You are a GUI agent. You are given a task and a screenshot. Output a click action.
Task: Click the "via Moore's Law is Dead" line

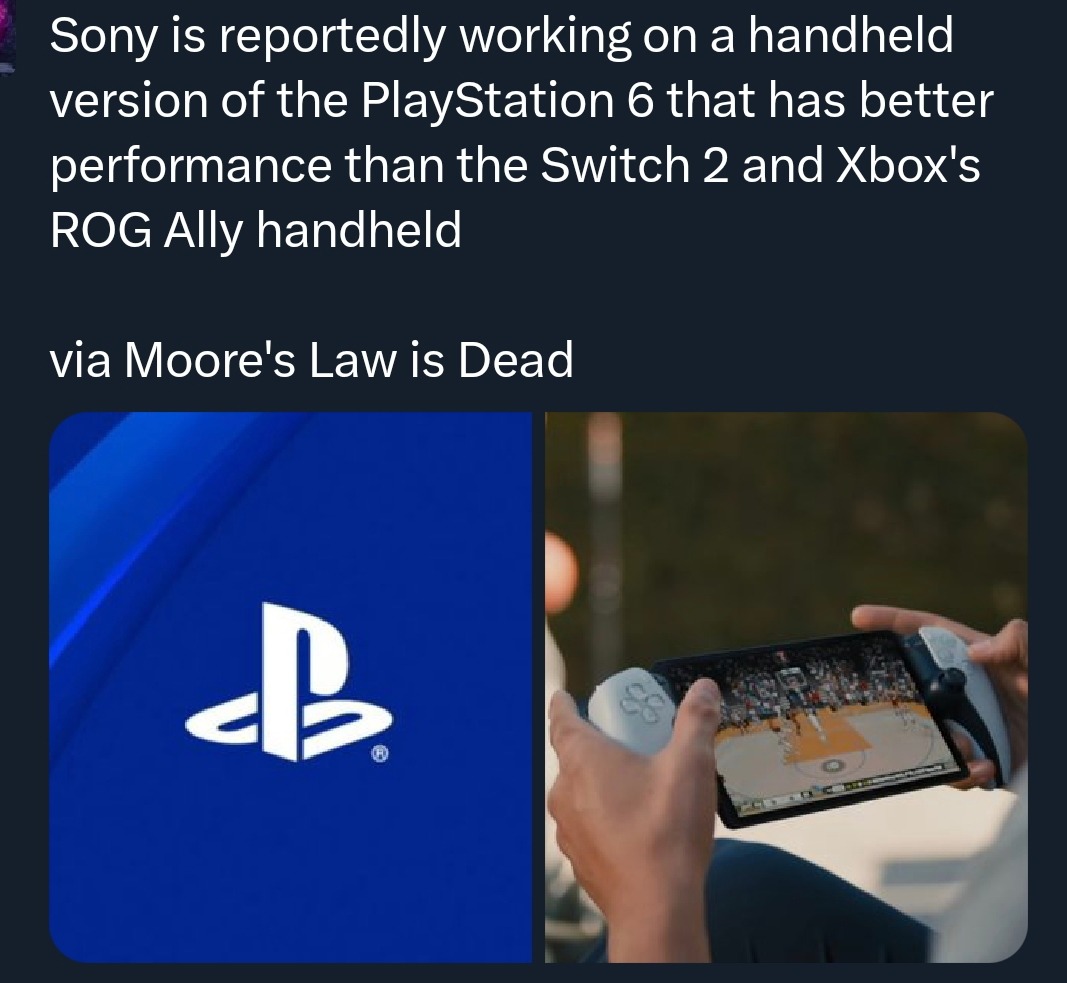pos(312,360)
